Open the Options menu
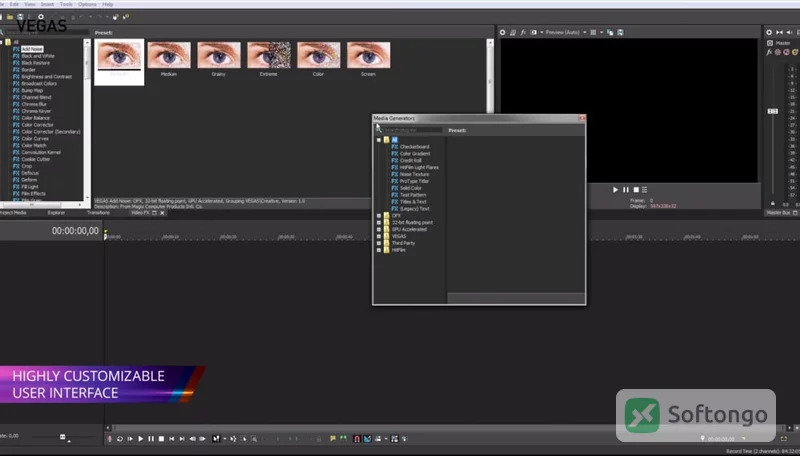 point(87,4)
